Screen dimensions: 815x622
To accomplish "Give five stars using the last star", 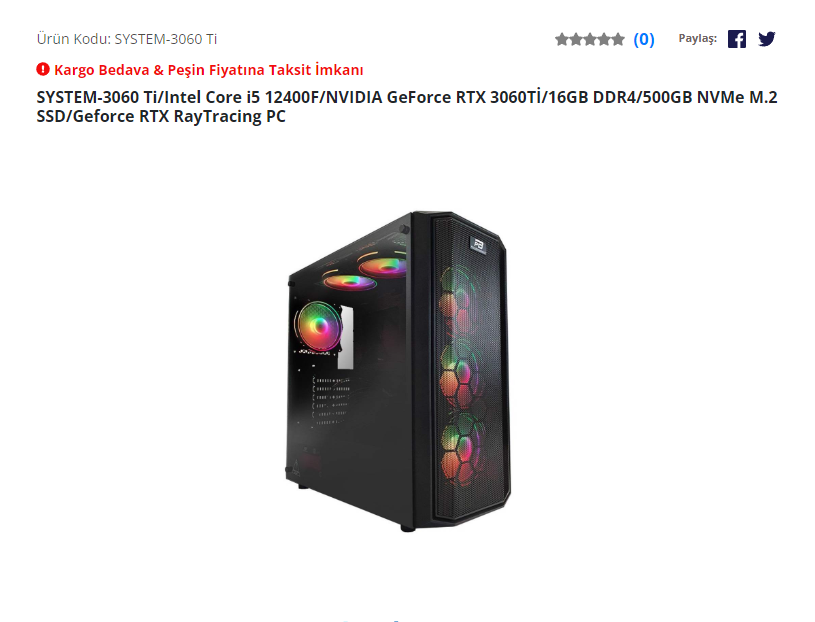I will point(617,39).
